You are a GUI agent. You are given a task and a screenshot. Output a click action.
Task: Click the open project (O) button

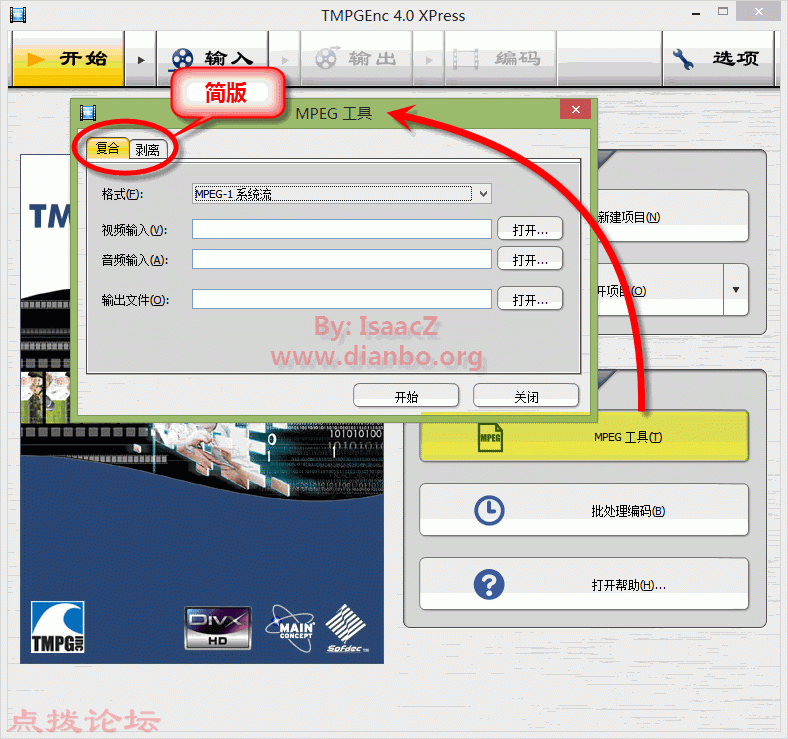tap(659, 290)
